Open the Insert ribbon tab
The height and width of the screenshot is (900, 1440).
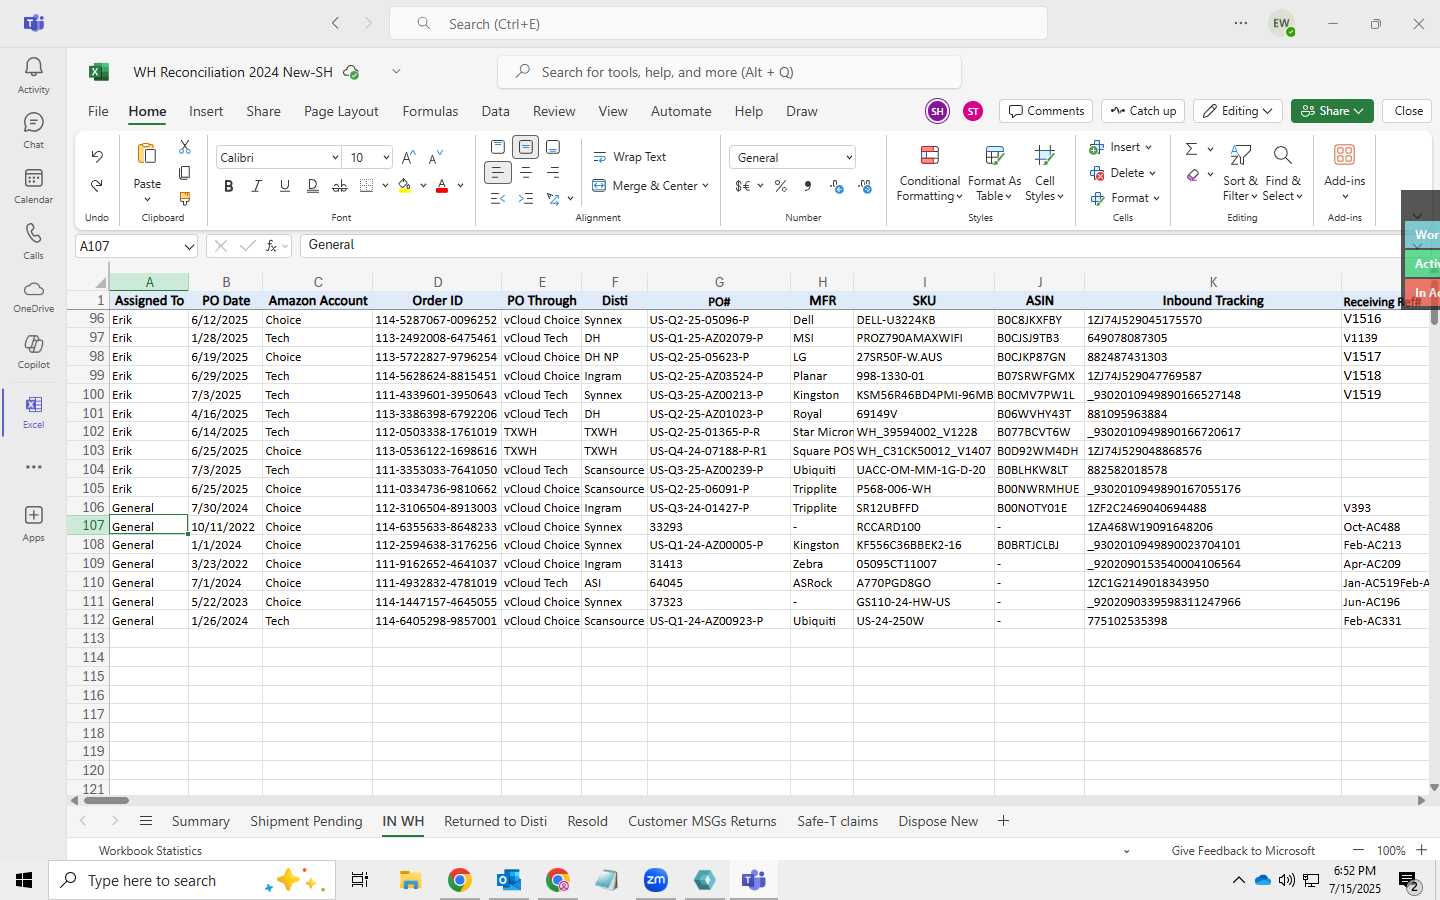206,111
